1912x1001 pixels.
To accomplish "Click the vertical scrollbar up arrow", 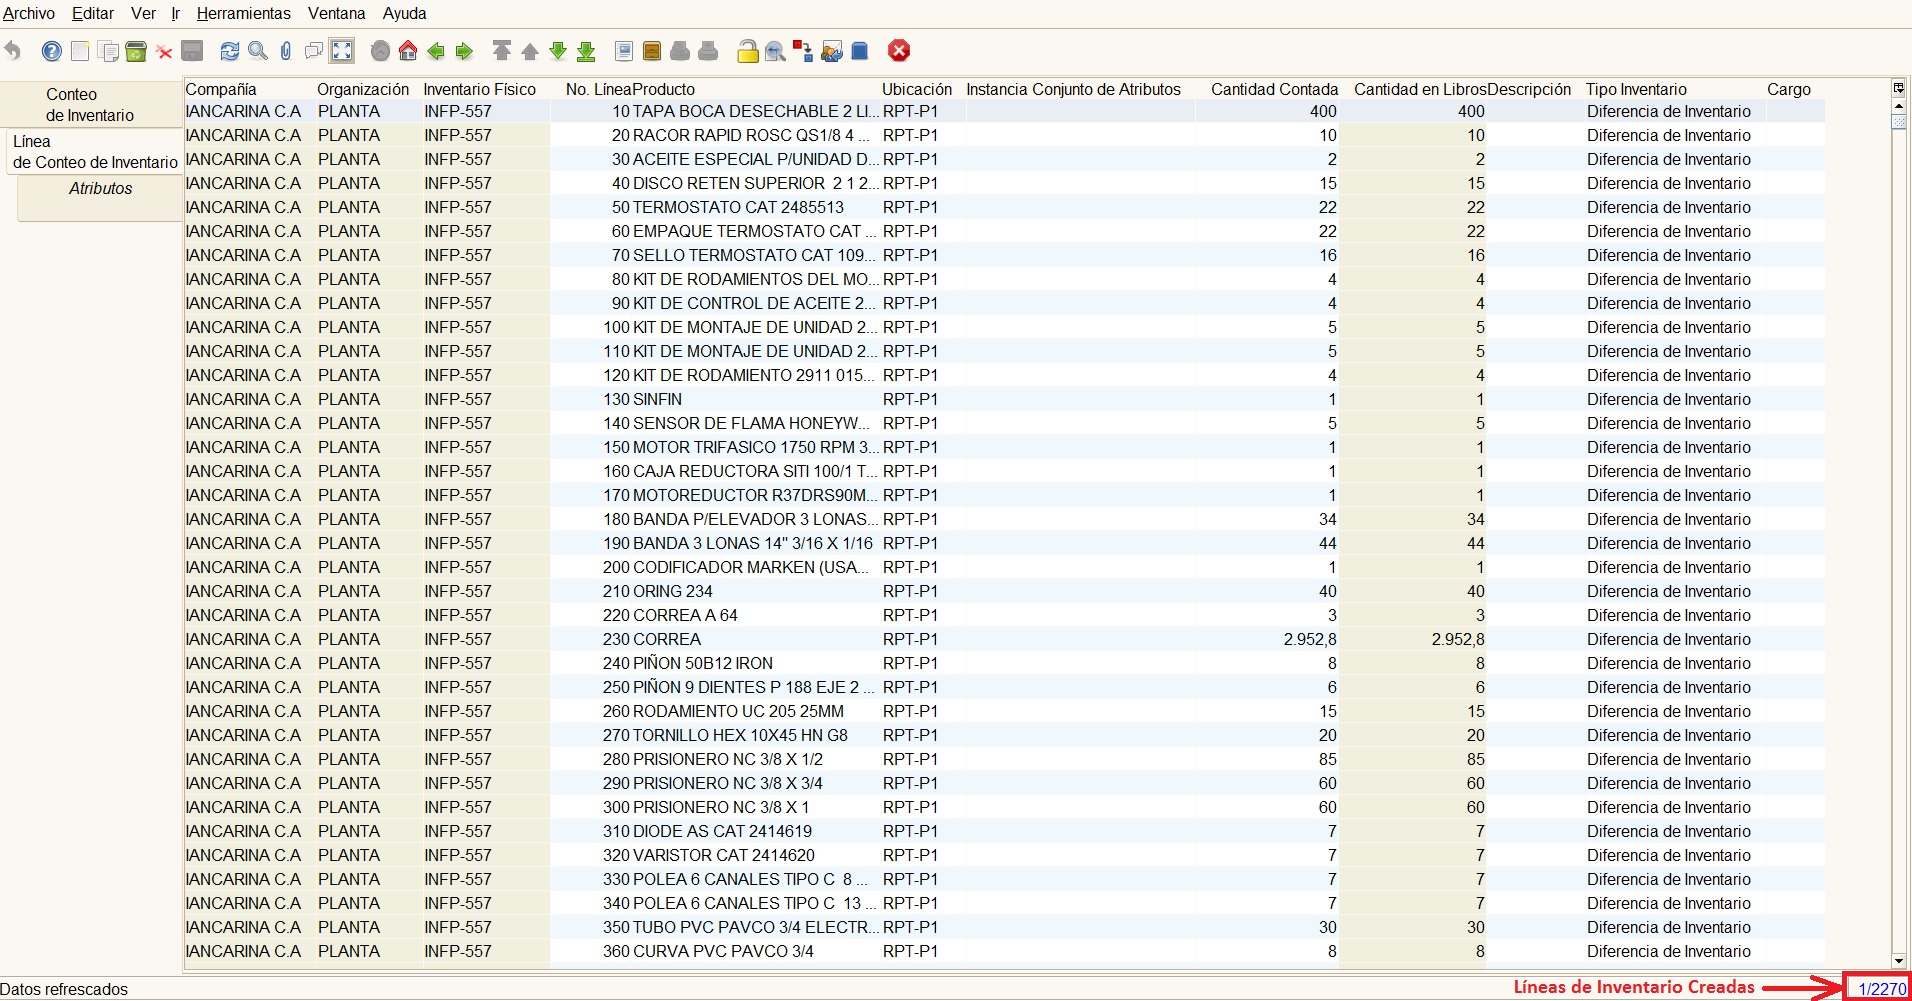I will tap(1898, 104).
